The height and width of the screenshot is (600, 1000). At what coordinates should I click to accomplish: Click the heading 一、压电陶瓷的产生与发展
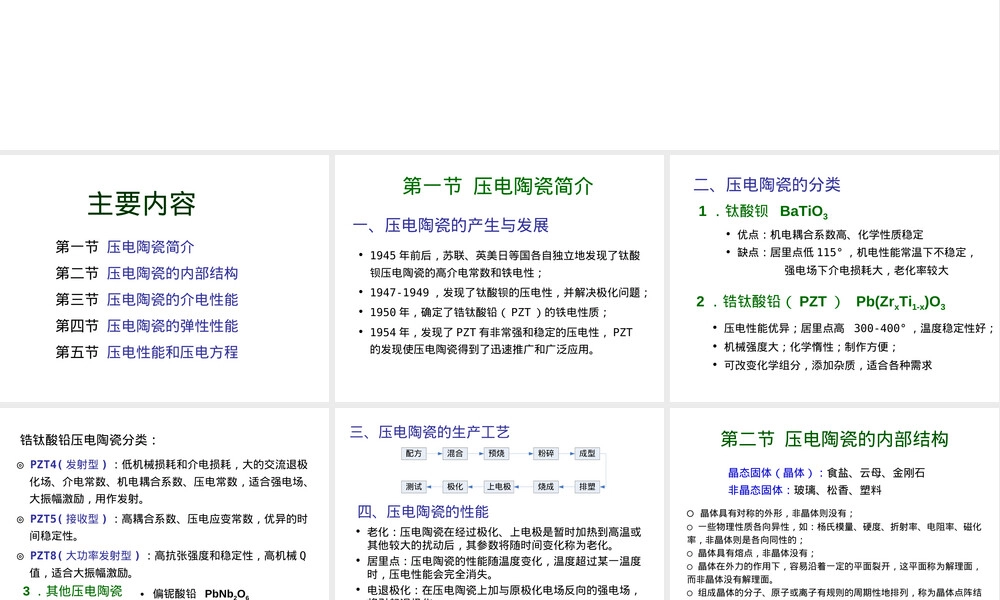pyautogui.click(x=450, y=225)
